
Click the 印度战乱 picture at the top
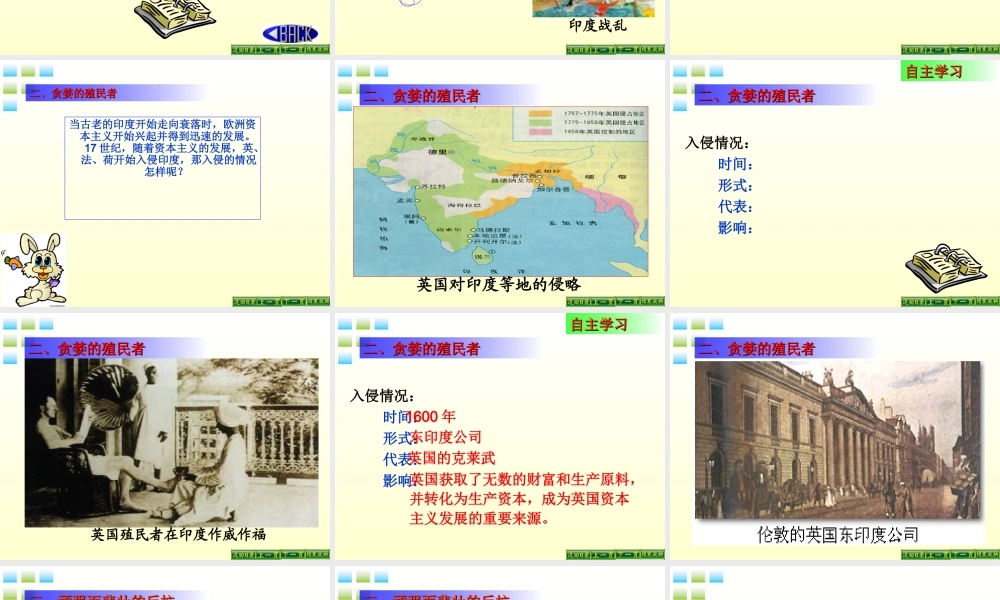pyautogui.click(x=593, y=8)
